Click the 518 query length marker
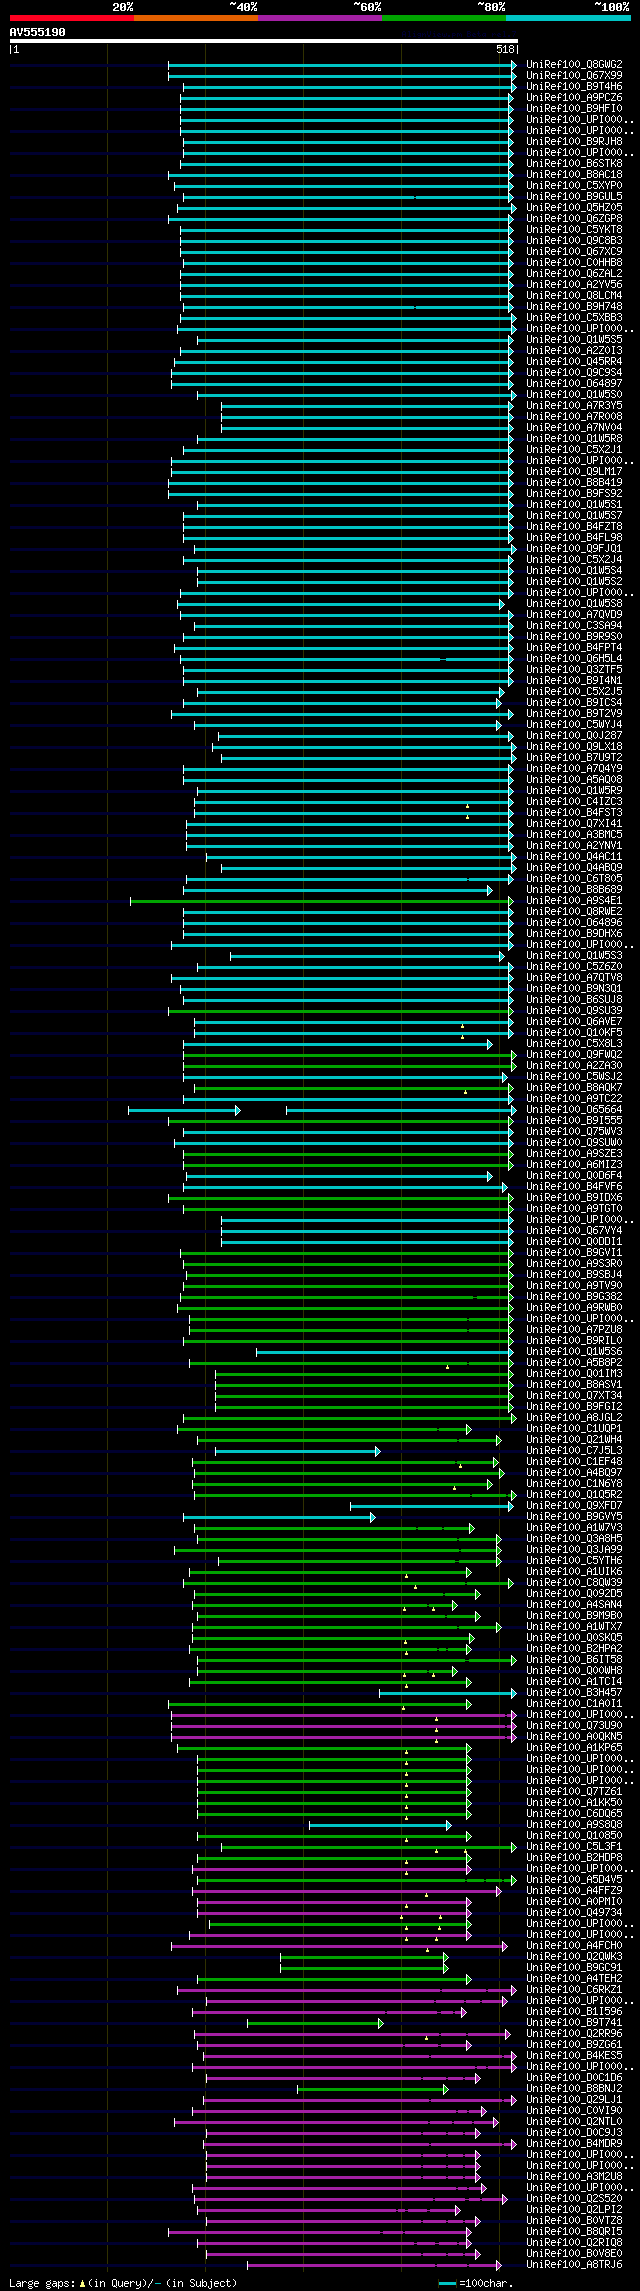 pos(505,49)
